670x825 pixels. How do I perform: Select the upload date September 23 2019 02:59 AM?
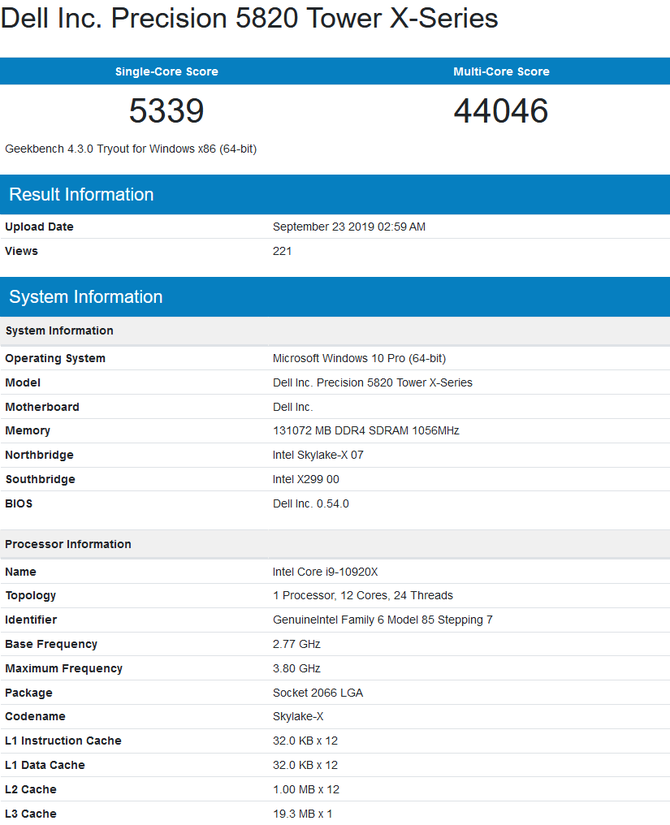349,227
